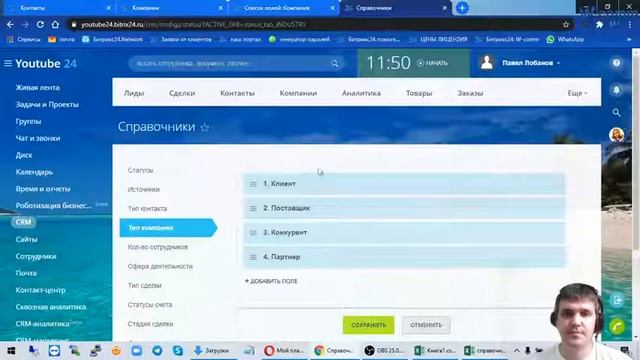Open Чат и звонки in the left menu

coord(38,138)
